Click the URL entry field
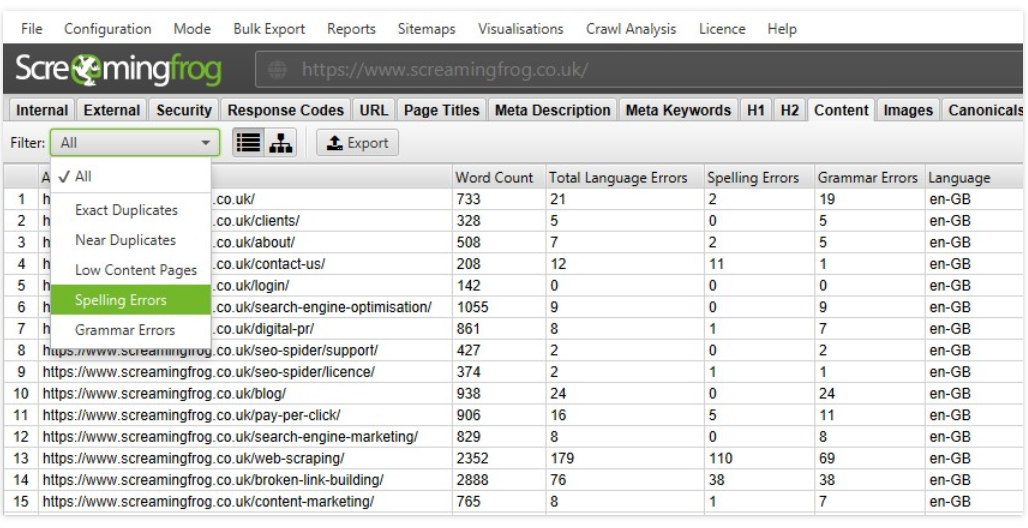 click(641, 70)
